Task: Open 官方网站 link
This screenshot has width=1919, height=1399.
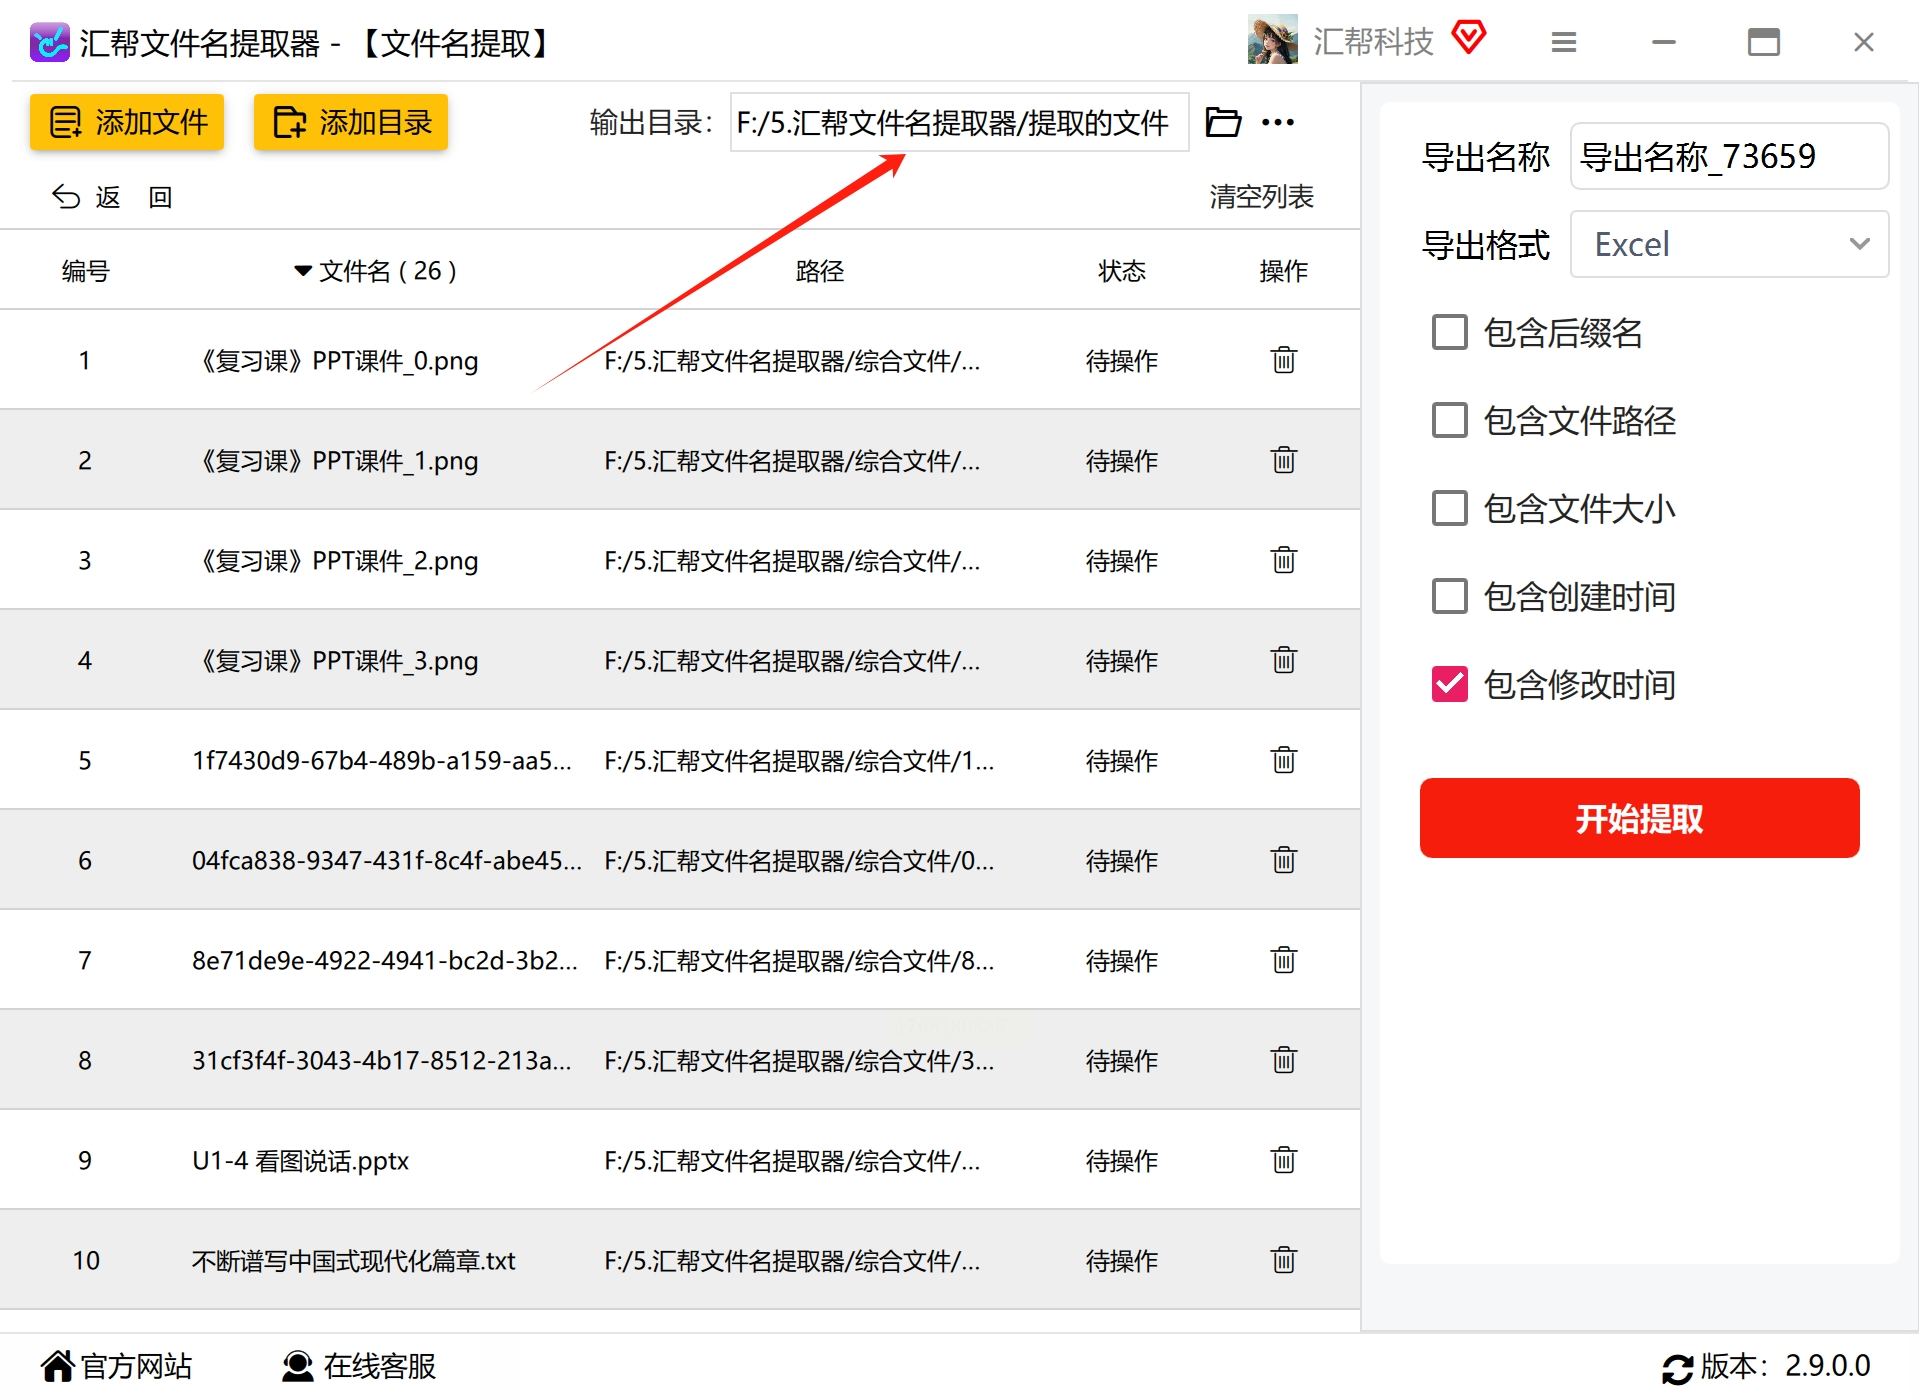Action: [116, 1366]
